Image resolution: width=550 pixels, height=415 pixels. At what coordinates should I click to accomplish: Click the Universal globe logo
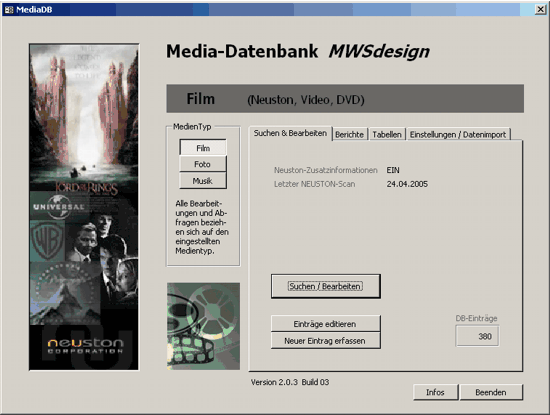(59, 206)
